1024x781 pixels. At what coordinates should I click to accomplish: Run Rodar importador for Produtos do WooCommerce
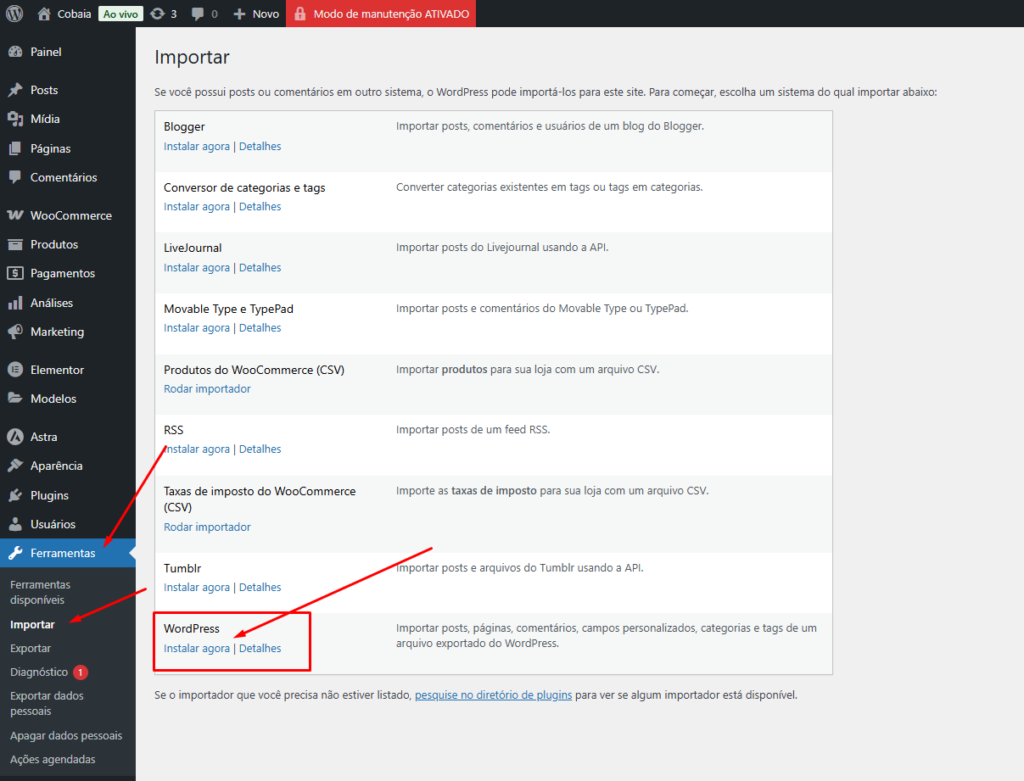pyautogui.click(x=207, y=388)
